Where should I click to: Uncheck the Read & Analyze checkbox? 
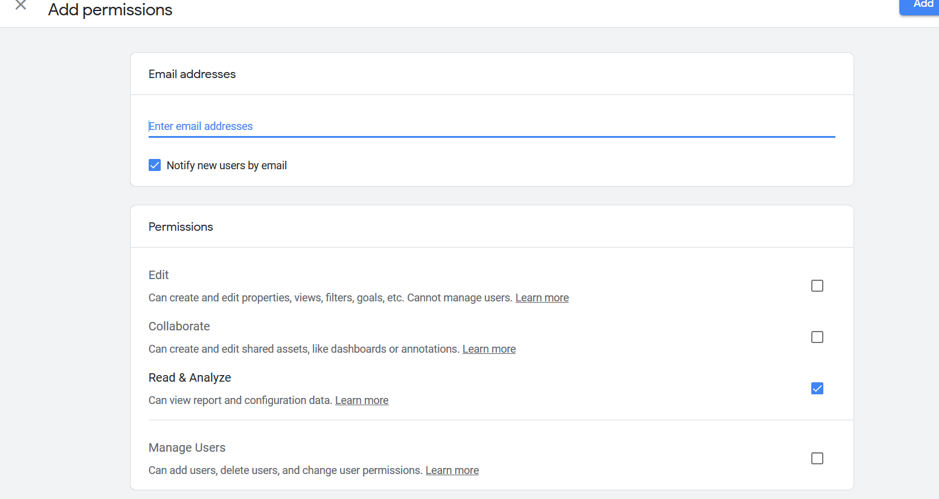817,388
